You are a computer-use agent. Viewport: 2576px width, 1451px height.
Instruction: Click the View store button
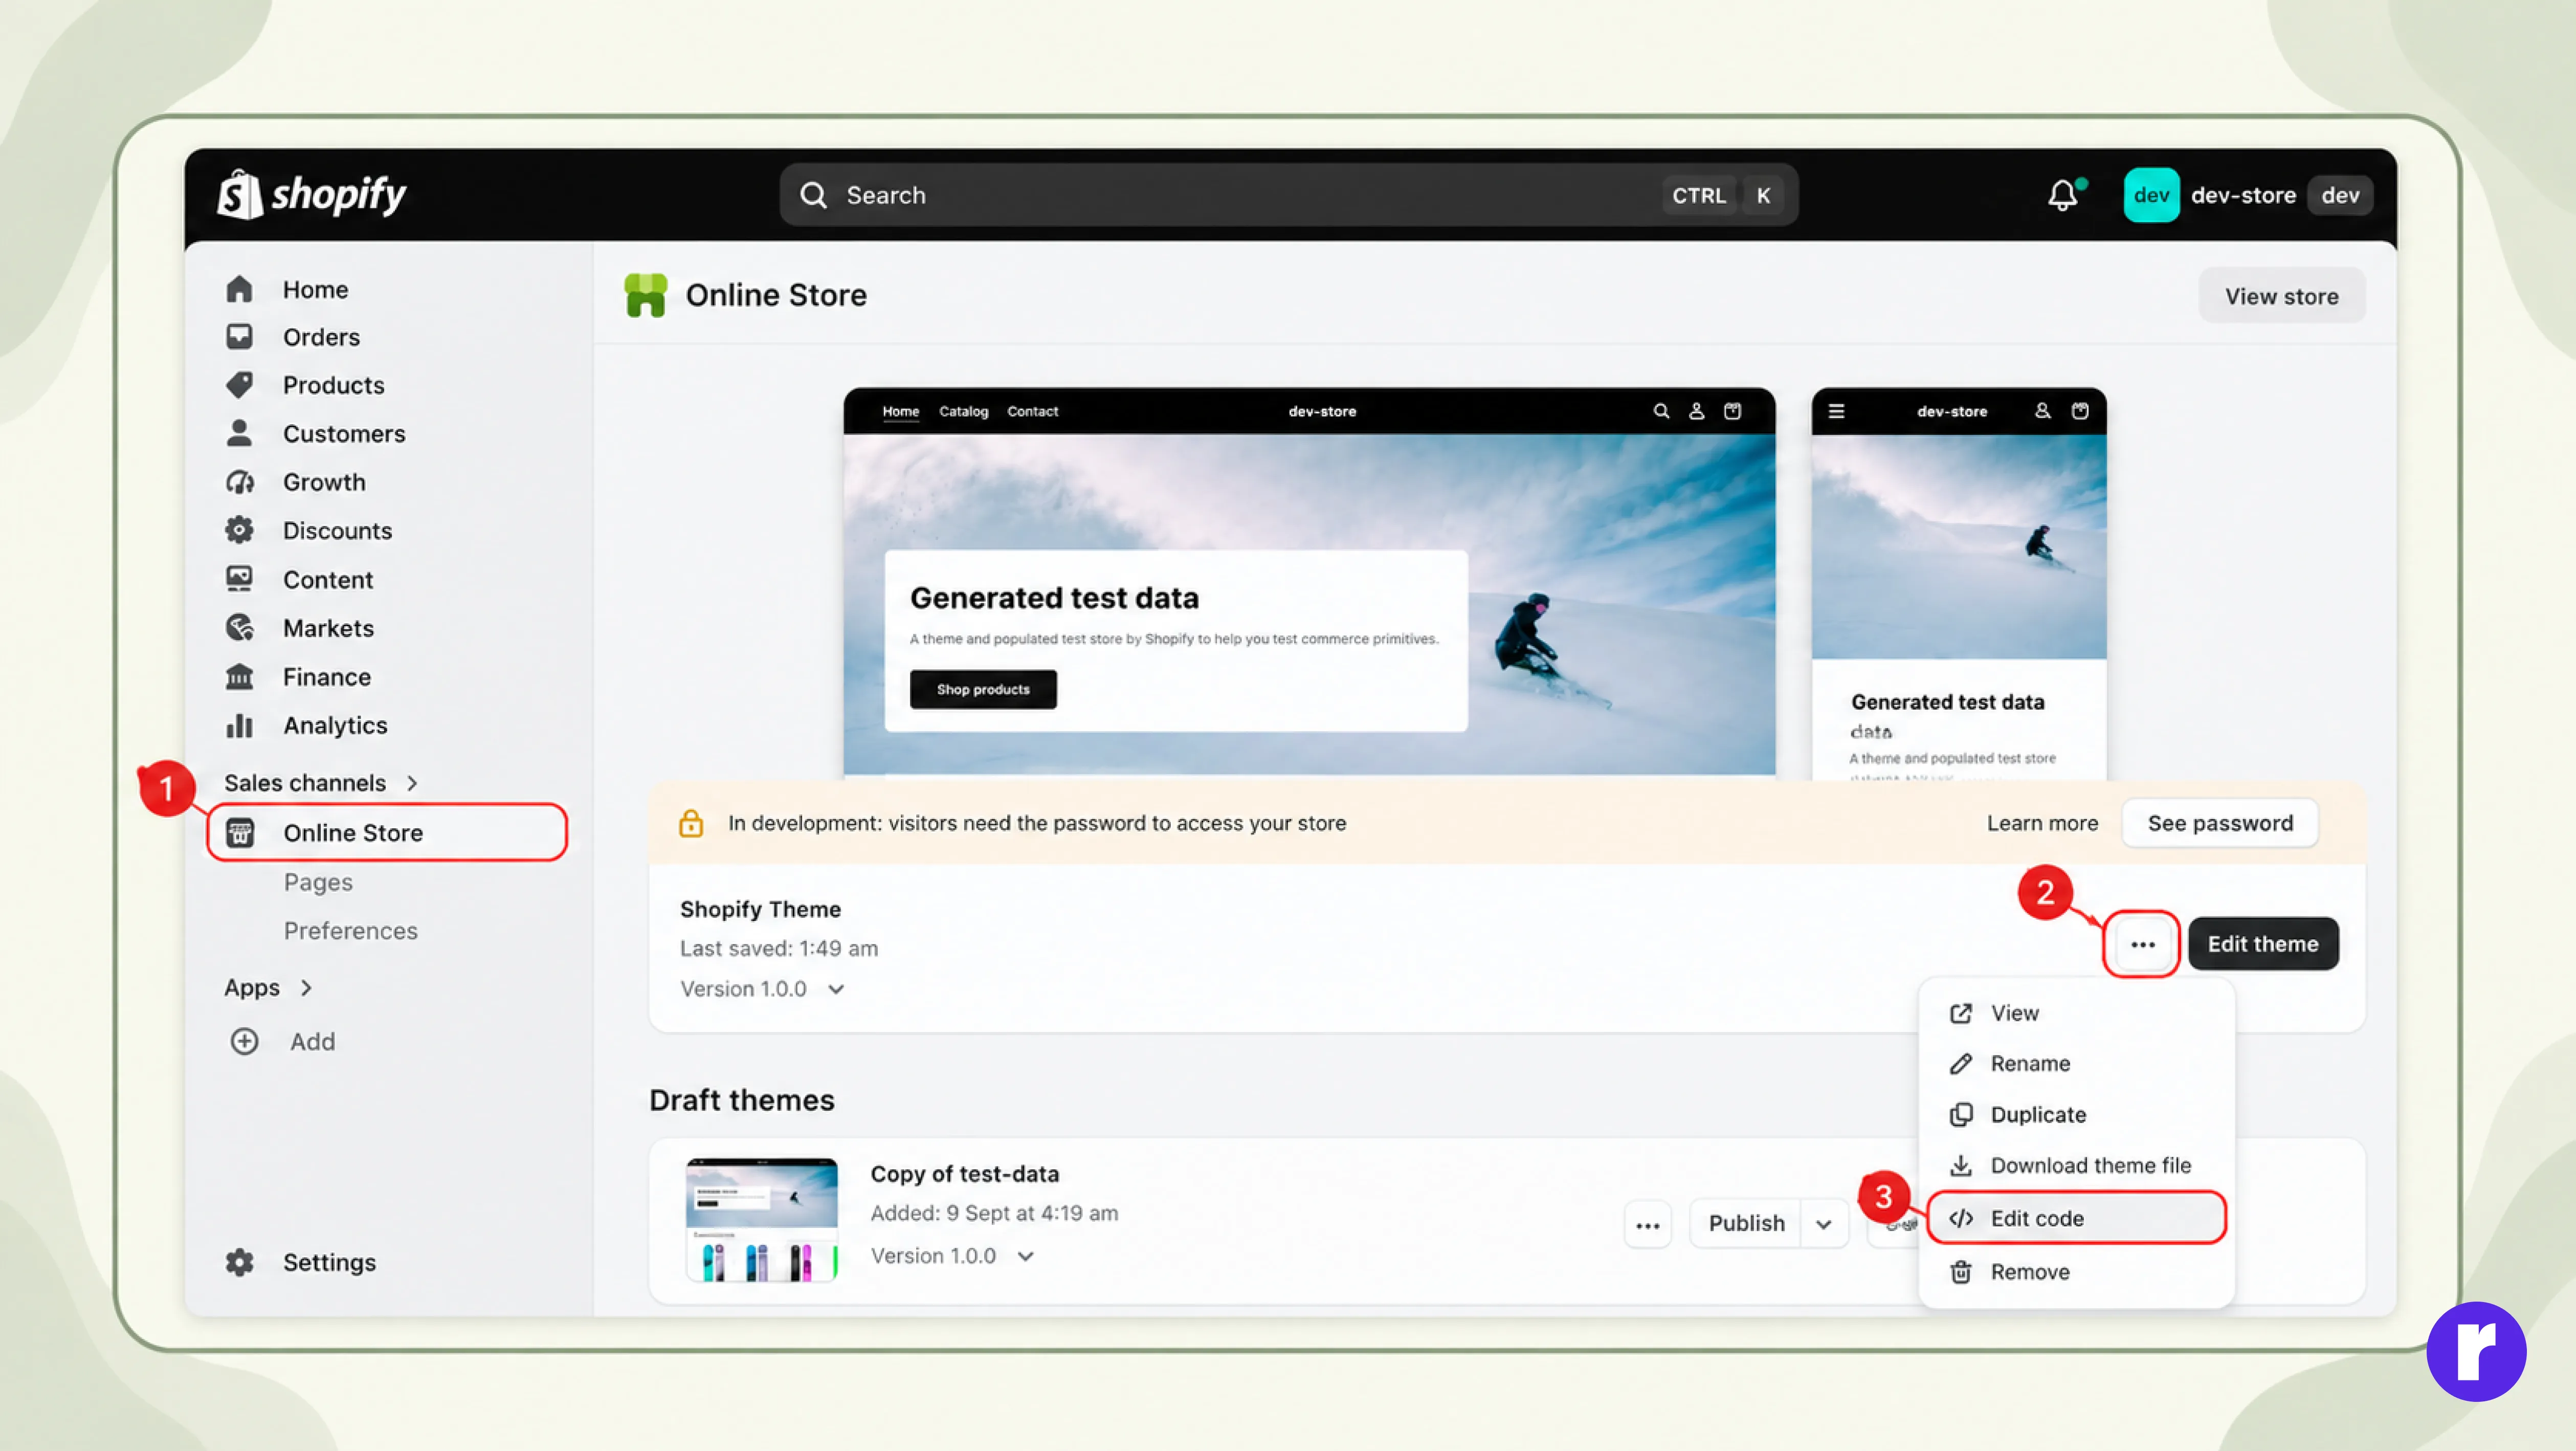point(2281,296)
